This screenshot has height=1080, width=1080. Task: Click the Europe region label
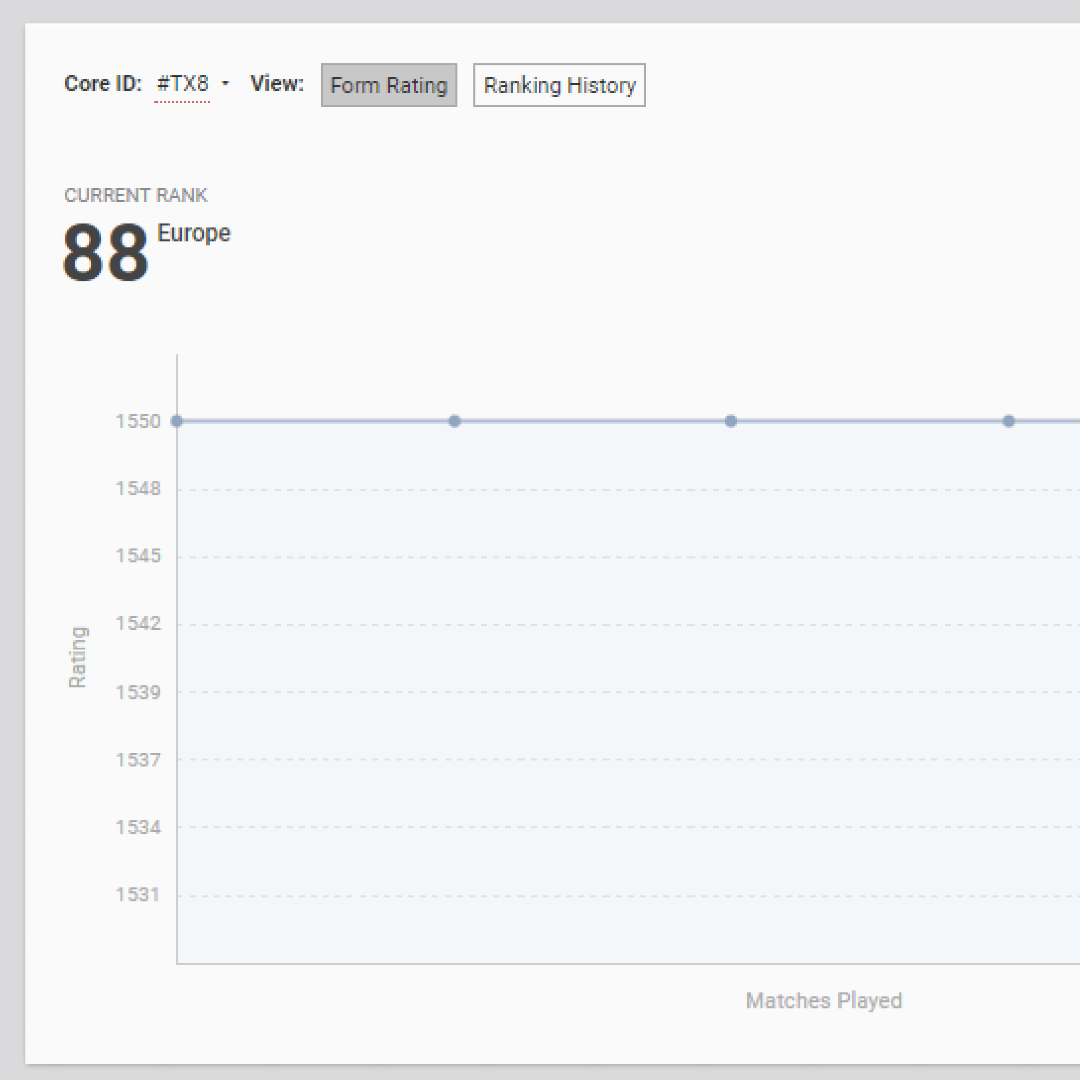pyautogui.click(x=194, y=233)
